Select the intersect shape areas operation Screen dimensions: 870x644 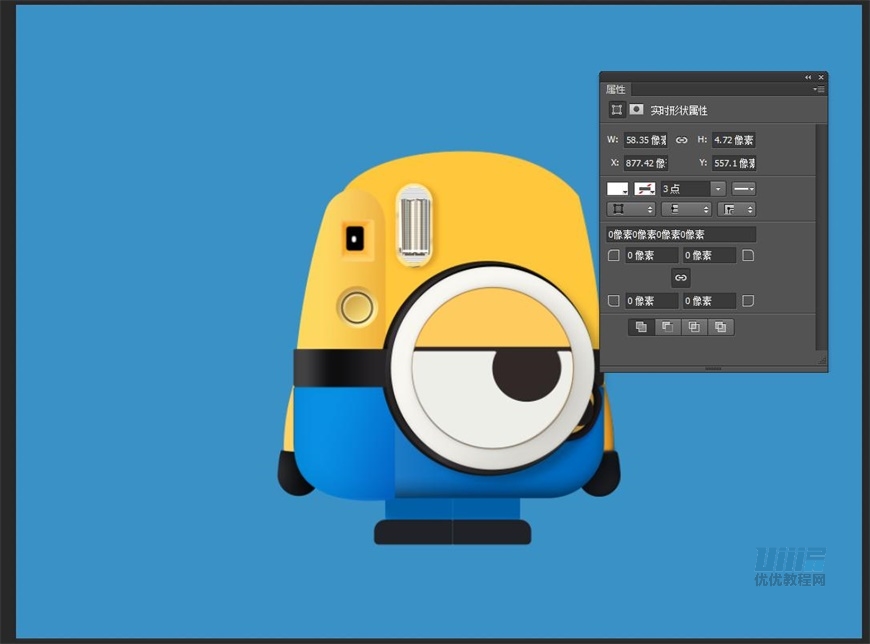point(694,327)
